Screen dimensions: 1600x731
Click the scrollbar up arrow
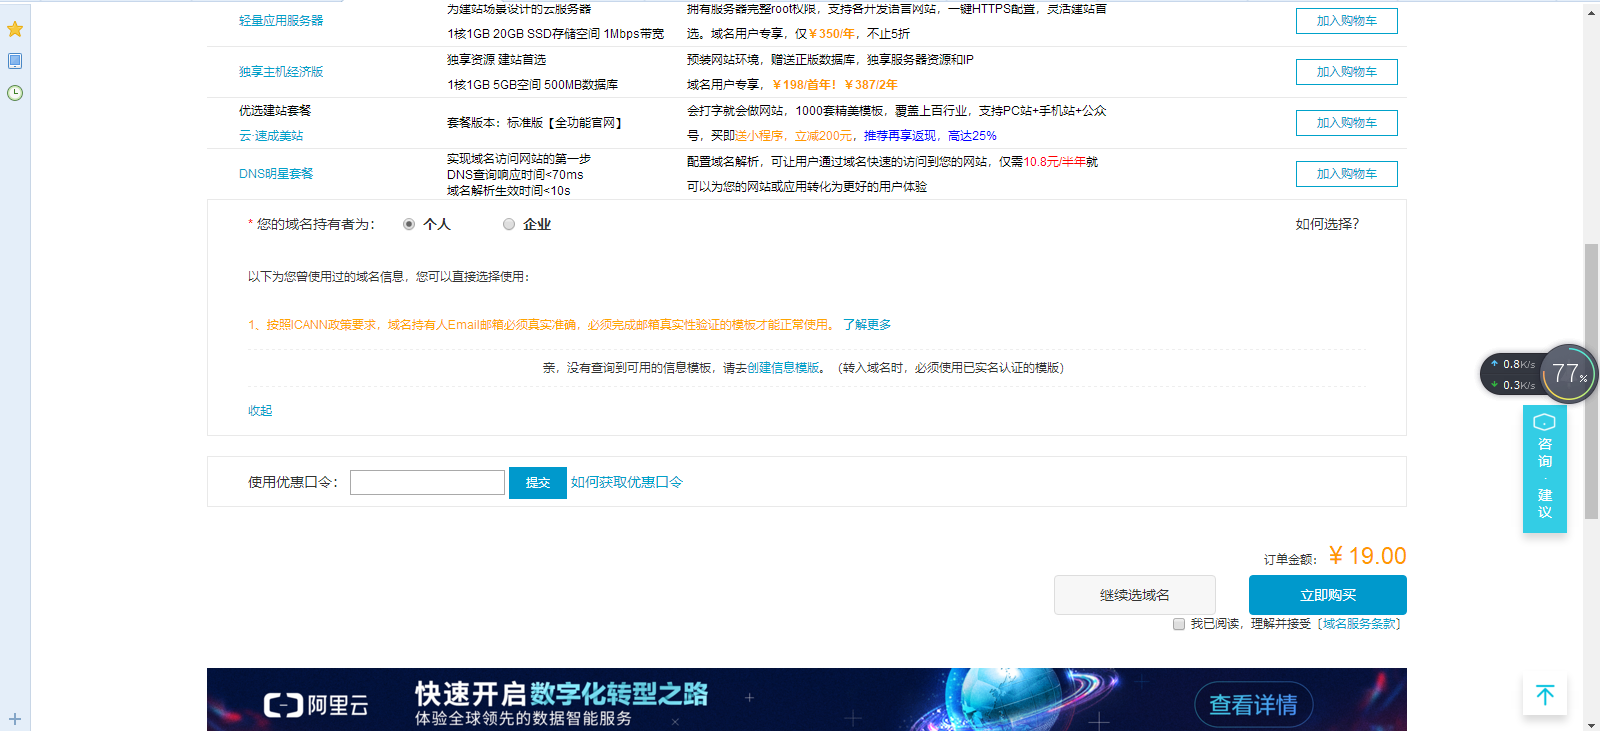1591,12
